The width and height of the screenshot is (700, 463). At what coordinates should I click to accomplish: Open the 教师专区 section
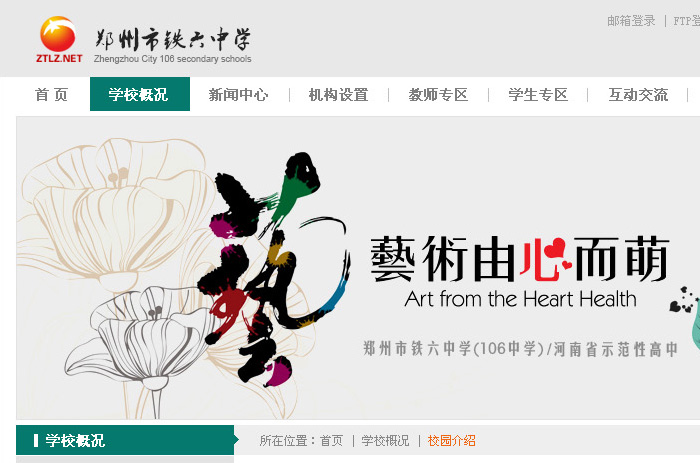pyautogui.click(x=438, y=94)
